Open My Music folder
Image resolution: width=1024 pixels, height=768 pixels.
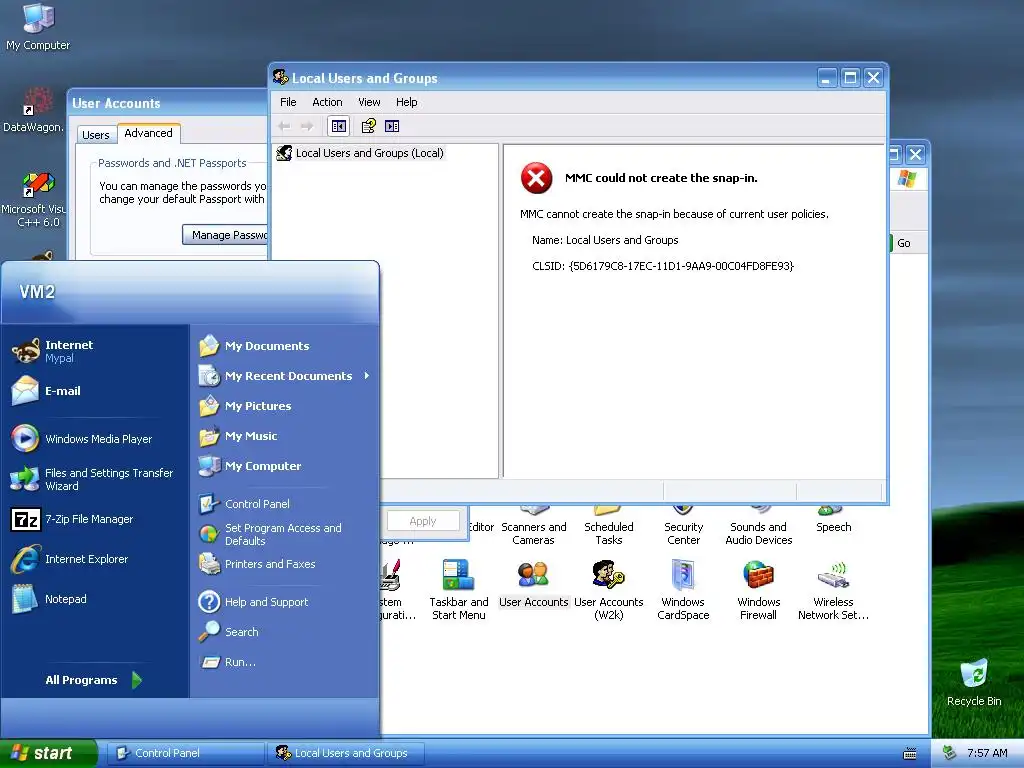[x=238, y=436]
